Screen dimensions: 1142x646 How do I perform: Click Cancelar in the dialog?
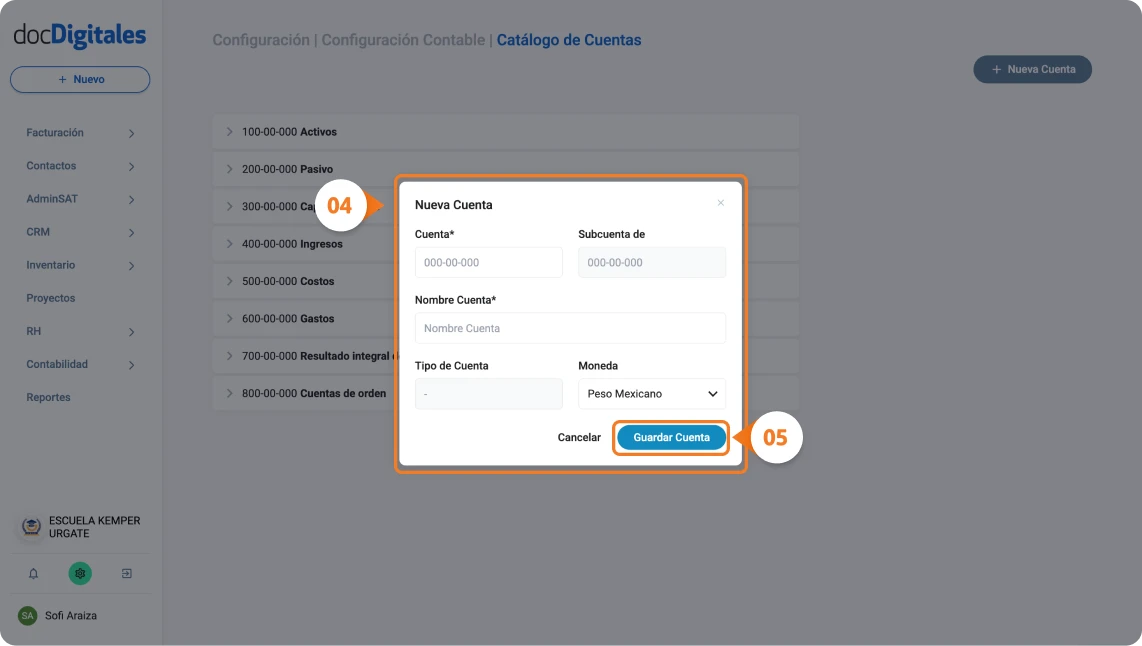(x=579, y=437)
